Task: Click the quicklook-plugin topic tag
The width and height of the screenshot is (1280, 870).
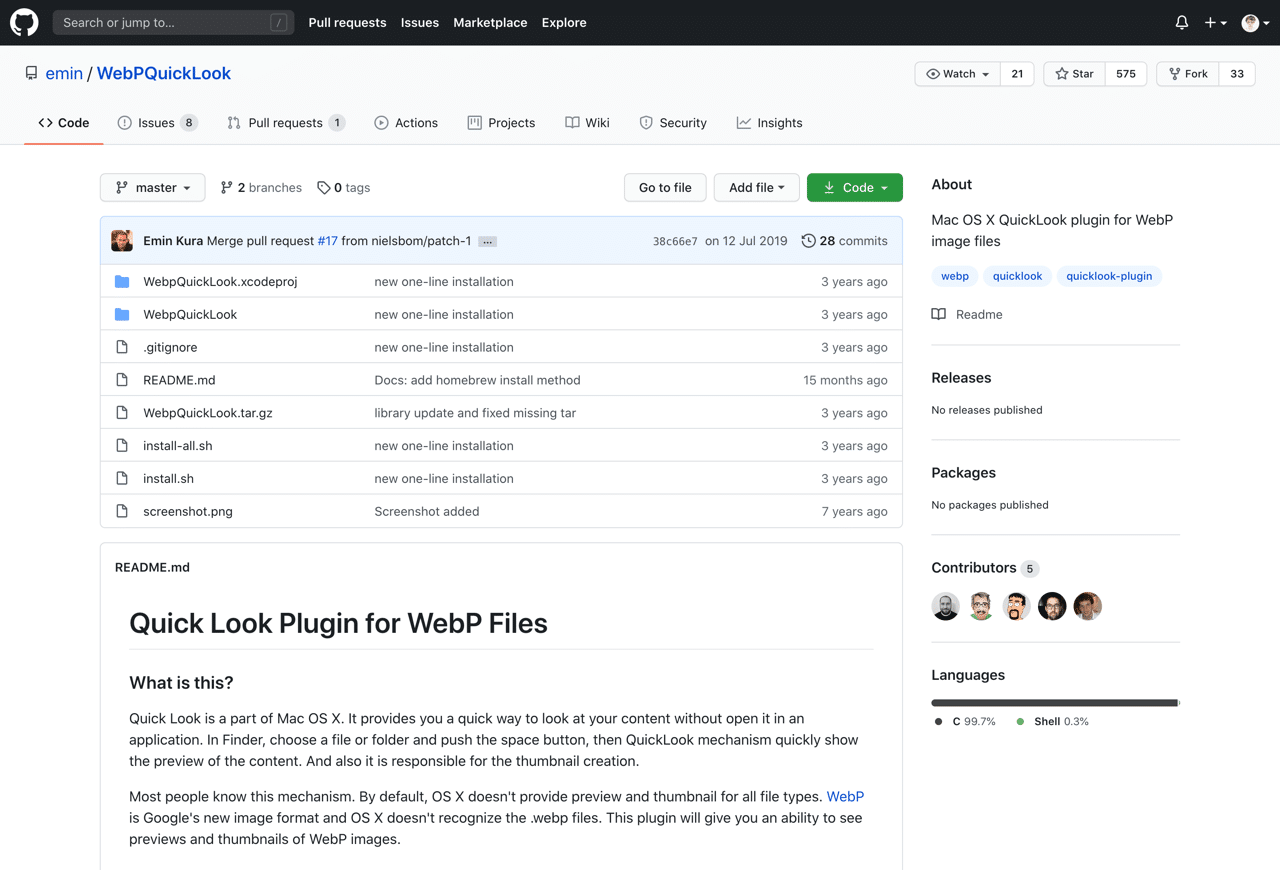Action: (1109, 276)
